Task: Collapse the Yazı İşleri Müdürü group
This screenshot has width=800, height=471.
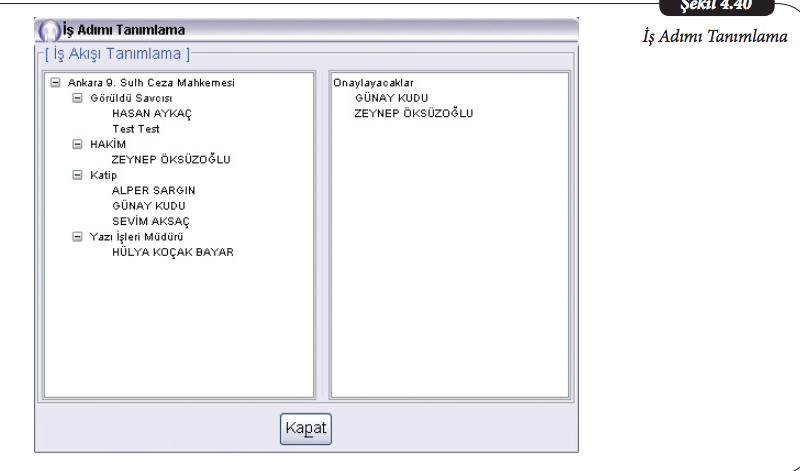Action: tap(78, 237)
